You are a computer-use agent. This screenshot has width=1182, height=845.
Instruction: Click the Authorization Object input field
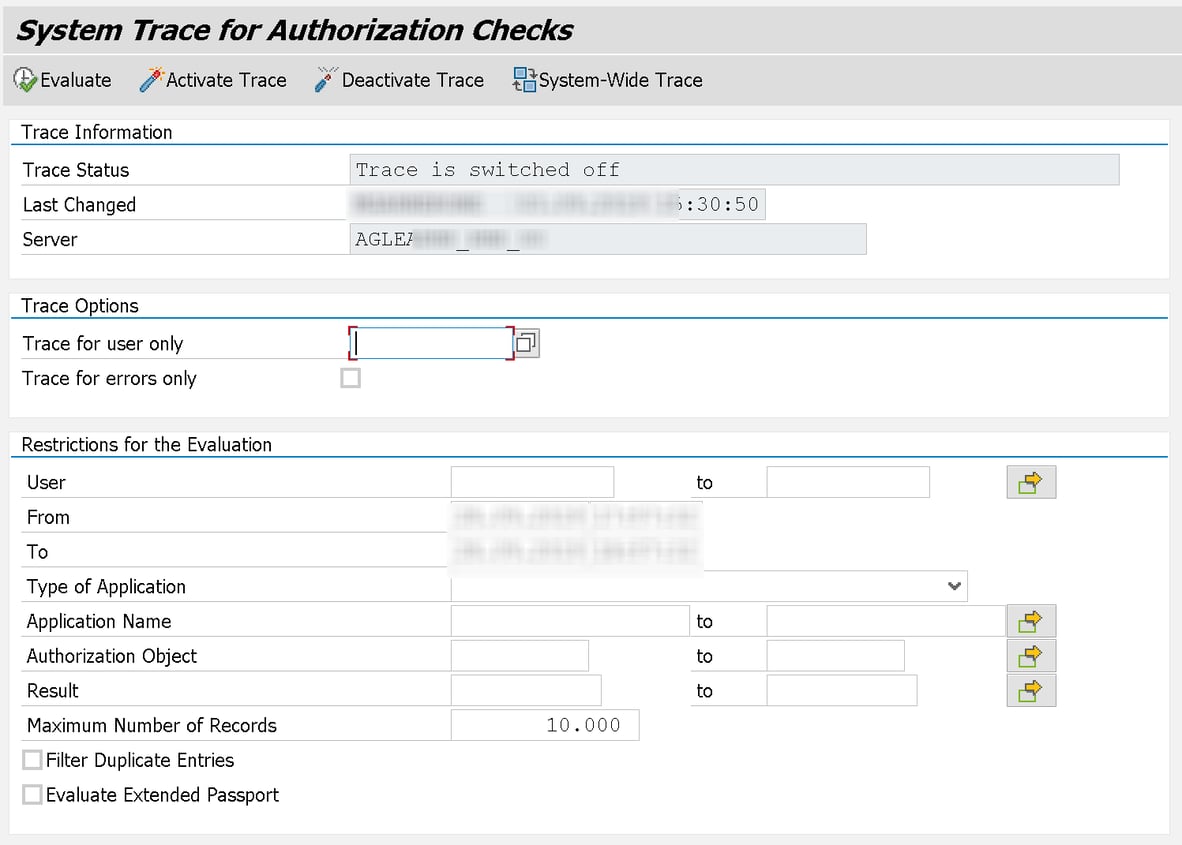(x=519, y=655)
